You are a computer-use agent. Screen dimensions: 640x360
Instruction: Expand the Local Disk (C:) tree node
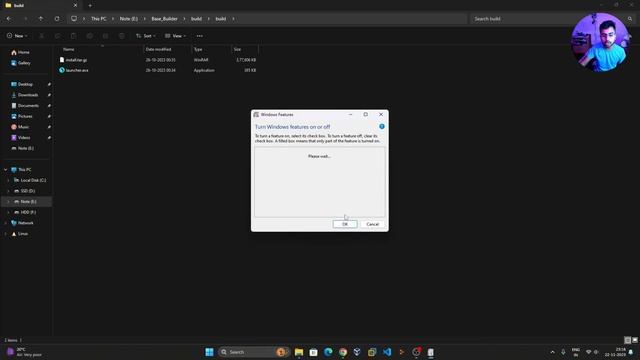(x=9, y=180)
